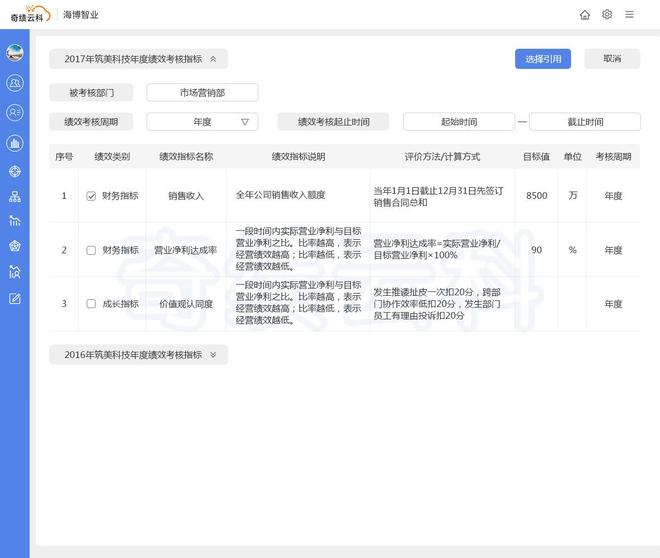
Task: Open the target crosshair goals icon
Action: pyautogui.click(x=15, y=171)
